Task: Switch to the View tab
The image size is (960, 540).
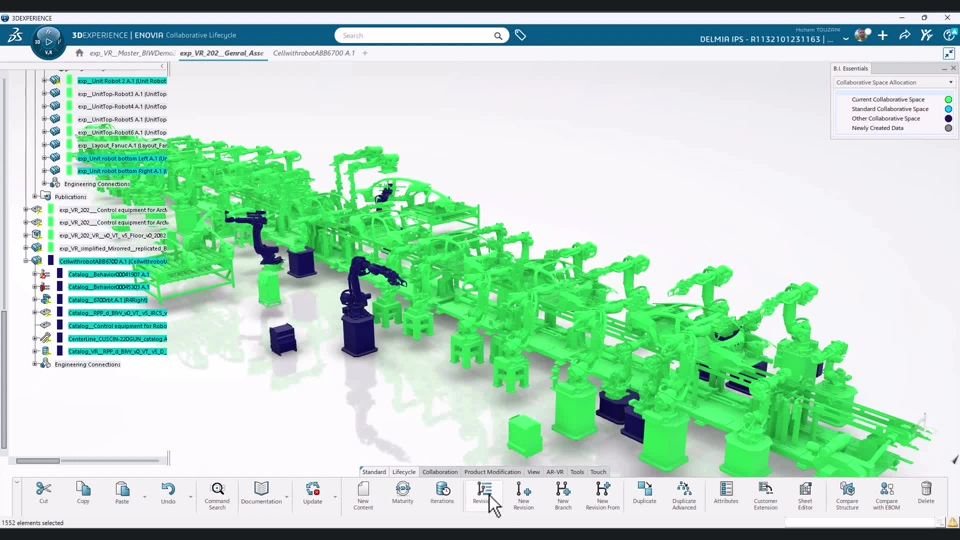Action: pyautogui.click(x=533, y=472)
